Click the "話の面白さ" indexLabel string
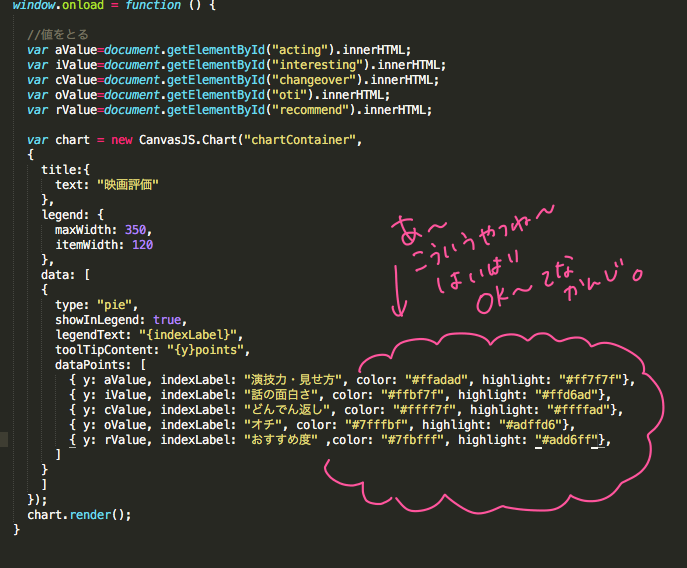This screenshot has height=568, width=687. tap(281, 394)
